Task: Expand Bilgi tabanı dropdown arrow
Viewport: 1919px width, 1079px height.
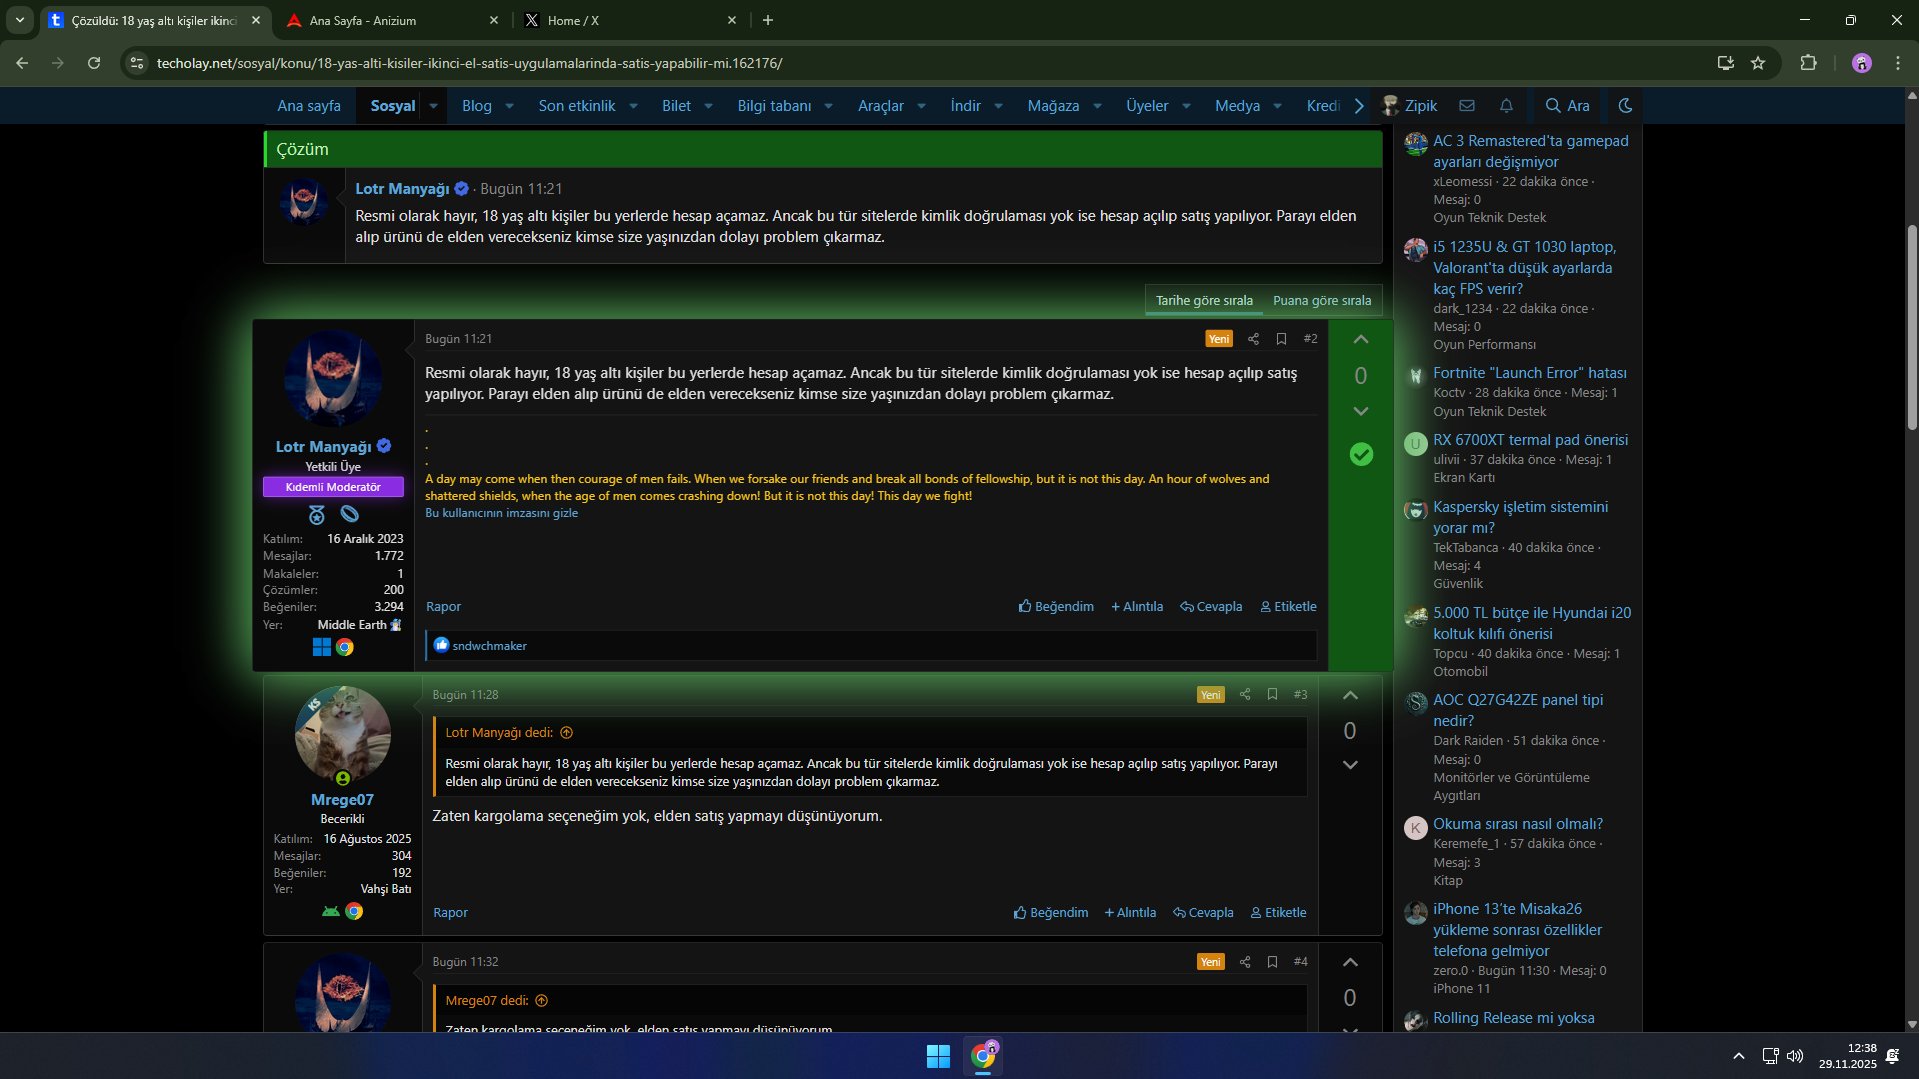Action: click(x=828, y=106)
